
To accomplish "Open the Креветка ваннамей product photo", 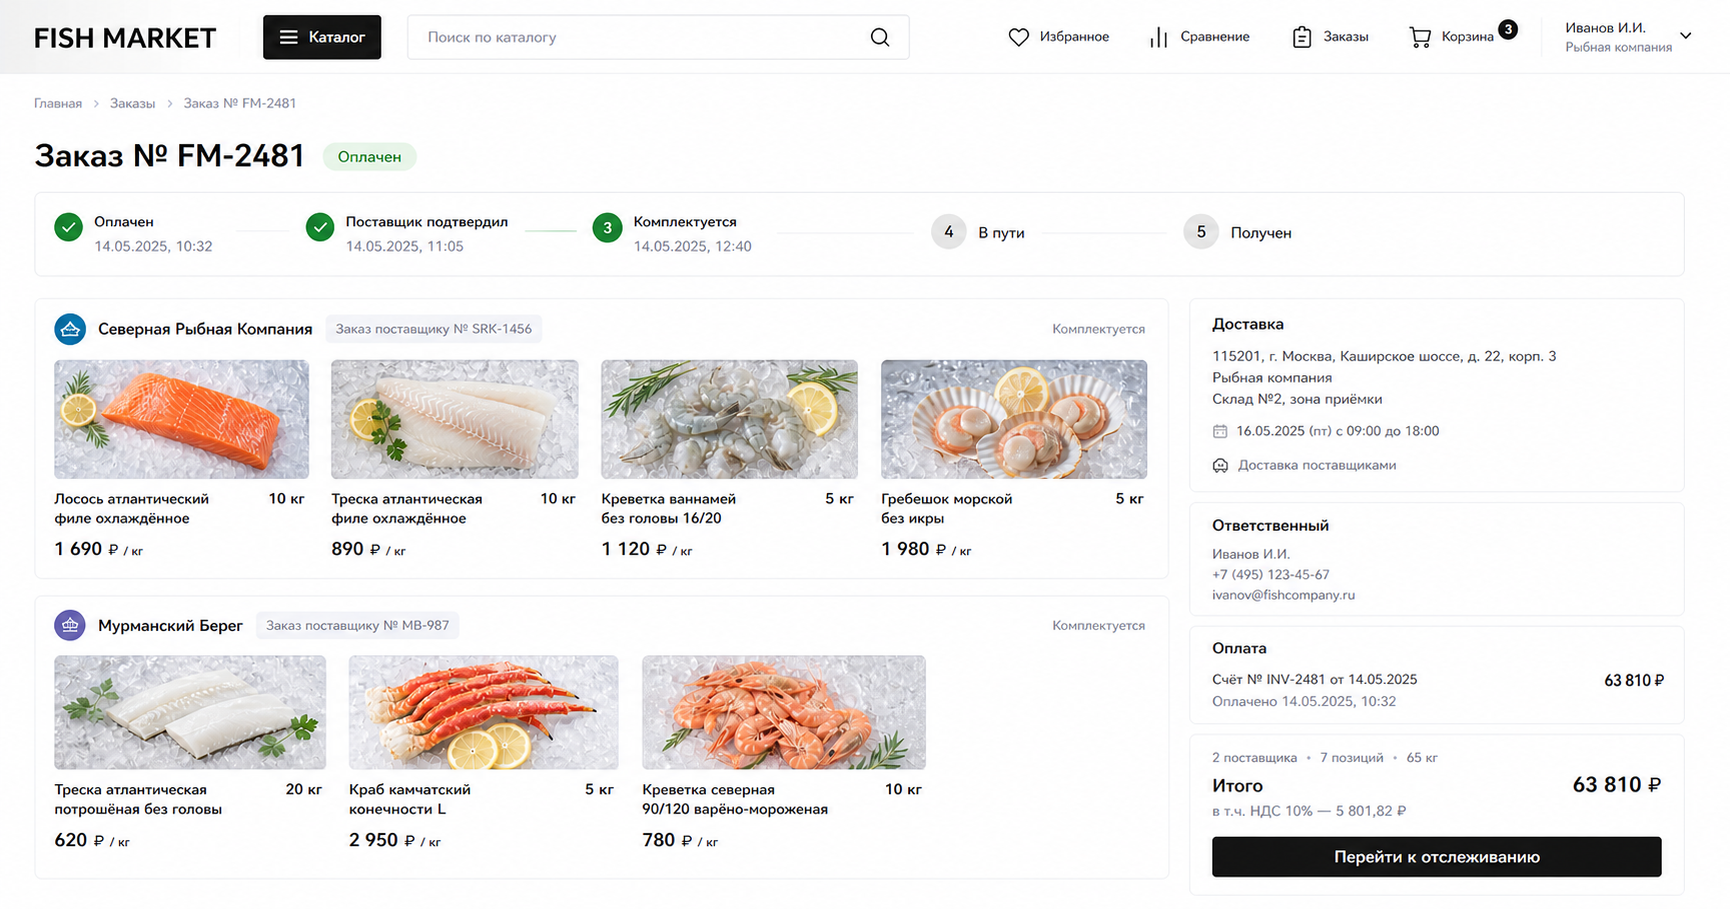I will click(729, 419).
